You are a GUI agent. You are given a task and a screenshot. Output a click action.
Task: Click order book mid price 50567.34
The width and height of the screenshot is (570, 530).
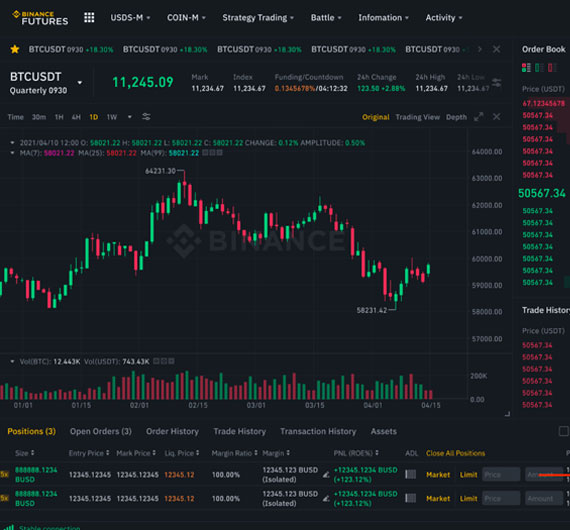click(542, 193)
